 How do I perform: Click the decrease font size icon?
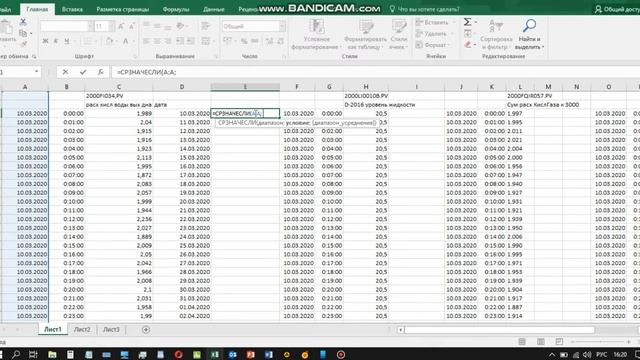132,27
